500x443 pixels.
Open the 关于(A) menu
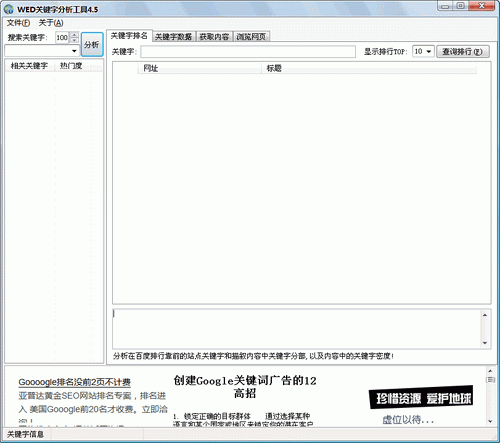(51, 23)
